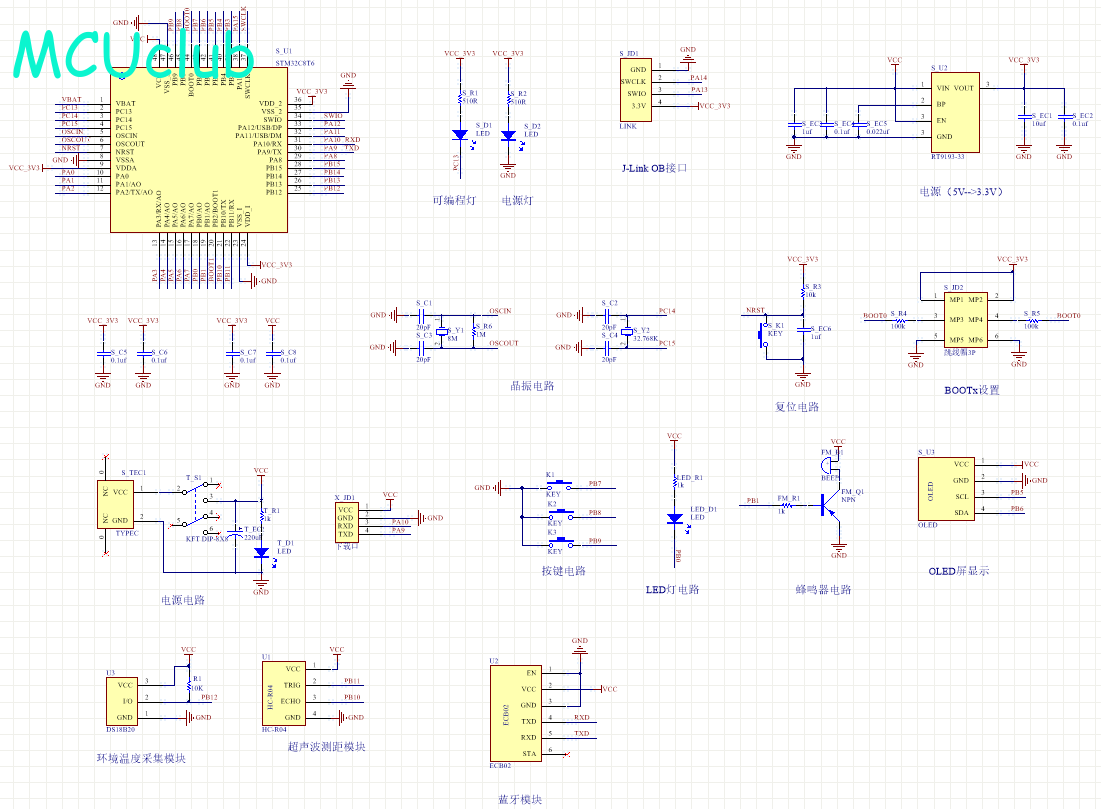The height and width of the screenshot is (809, 1101).
Task: Click the S_R4 100k resistor
Action: [x=899, y=321]
